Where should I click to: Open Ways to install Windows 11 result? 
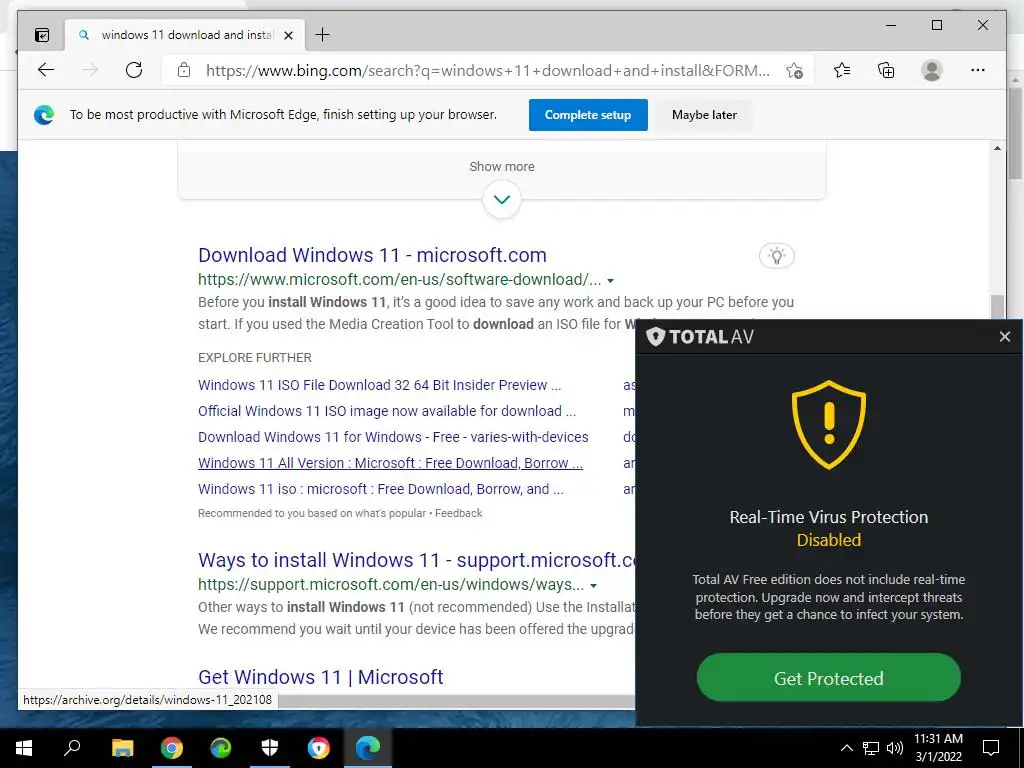417,560
